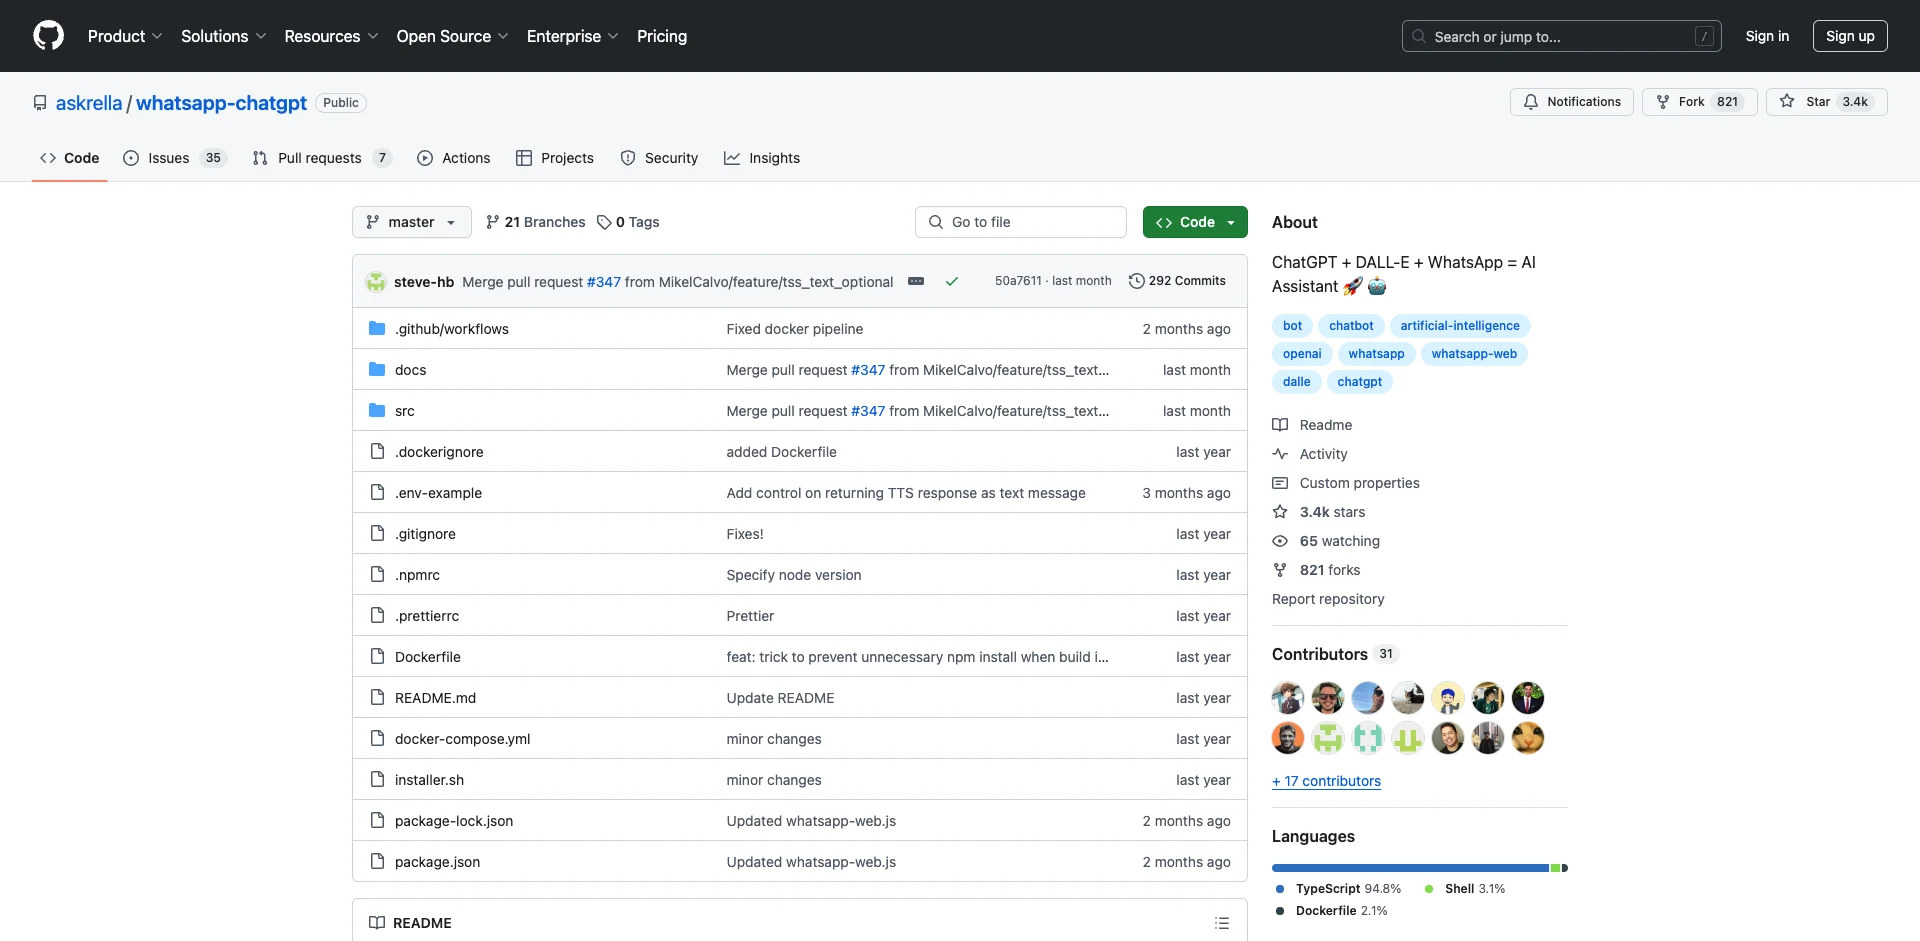The image size is (1920, 941).
Task: Open the Product dropdown menu
Action: pos(125,36)
